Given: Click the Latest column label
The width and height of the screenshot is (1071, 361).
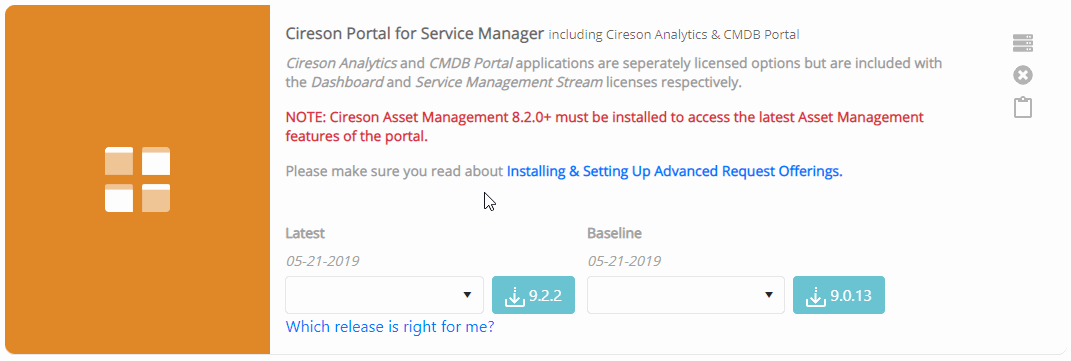Looking at the screenshot, I should (305, 233).
